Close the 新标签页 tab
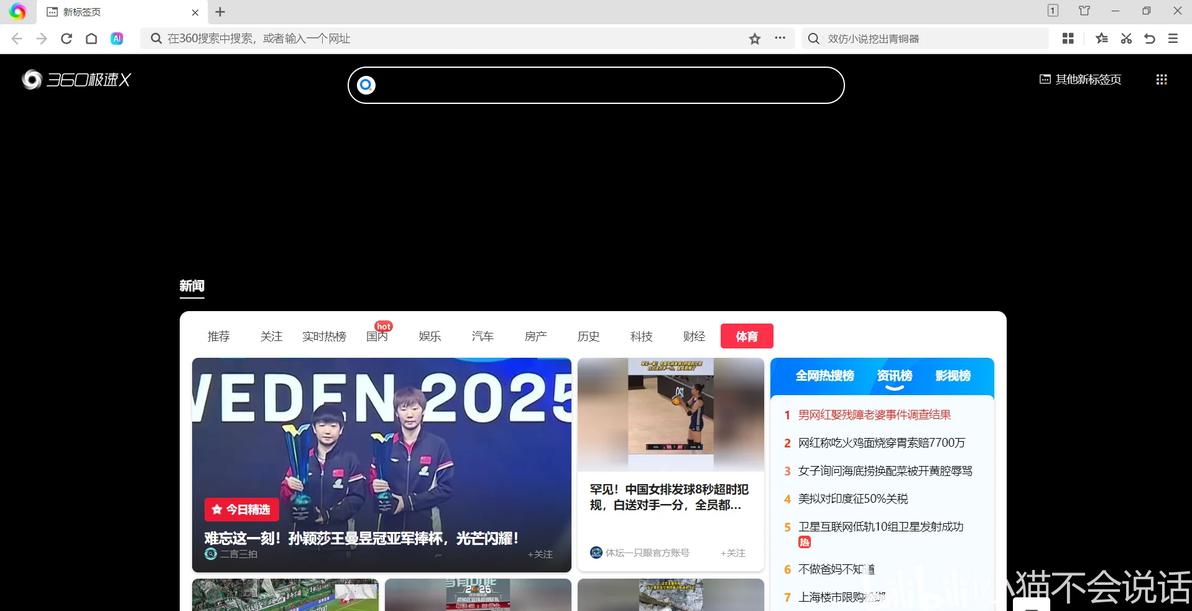Screen dimensions: 1192x611 tap(195, 12)
